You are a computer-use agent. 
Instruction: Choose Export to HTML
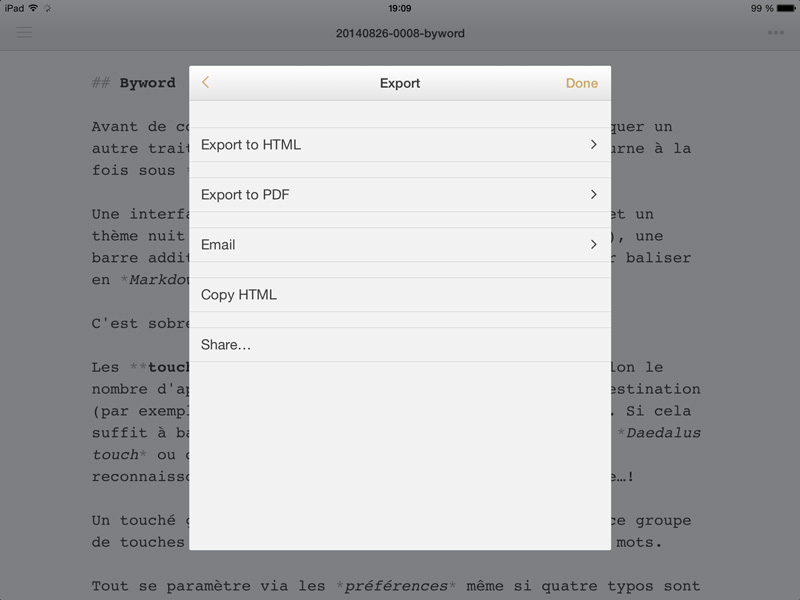(400, 144)
